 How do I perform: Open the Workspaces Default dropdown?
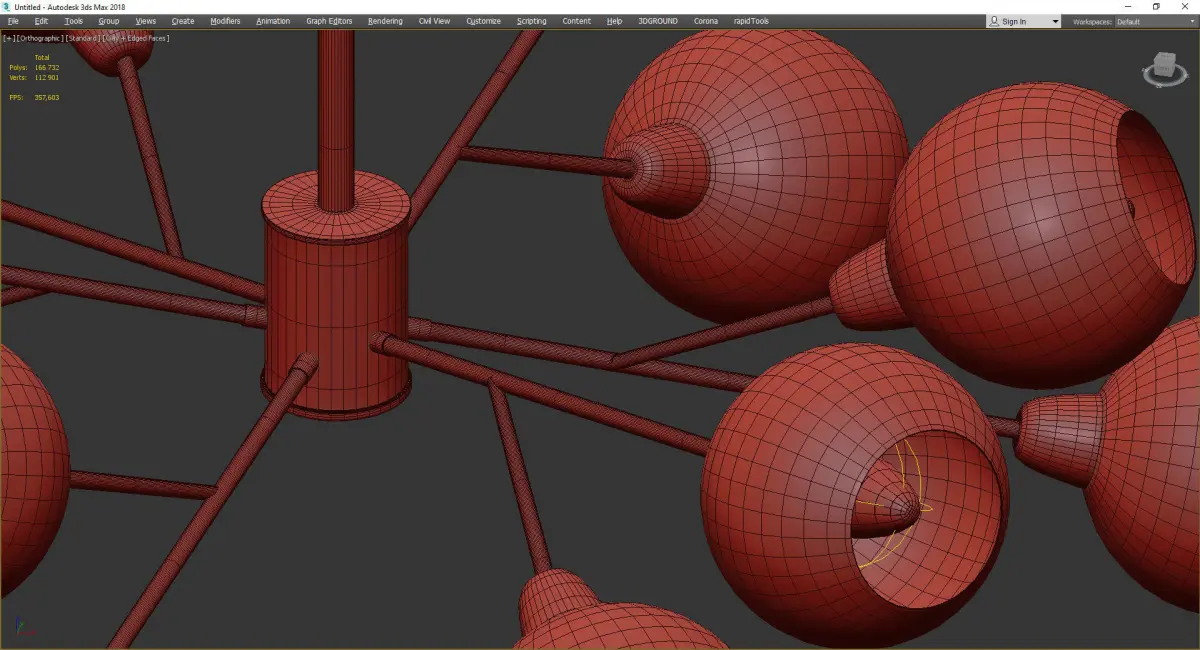coord(1155,21)
